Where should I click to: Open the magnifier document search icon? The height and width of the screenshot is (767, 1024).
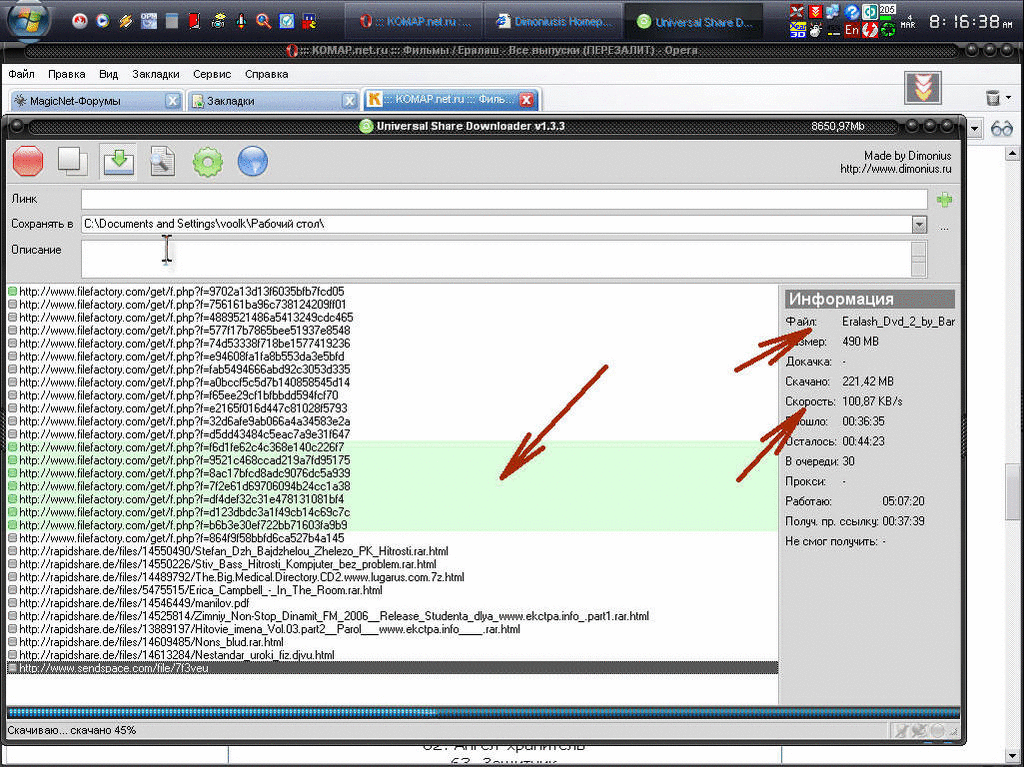[162, 161]
